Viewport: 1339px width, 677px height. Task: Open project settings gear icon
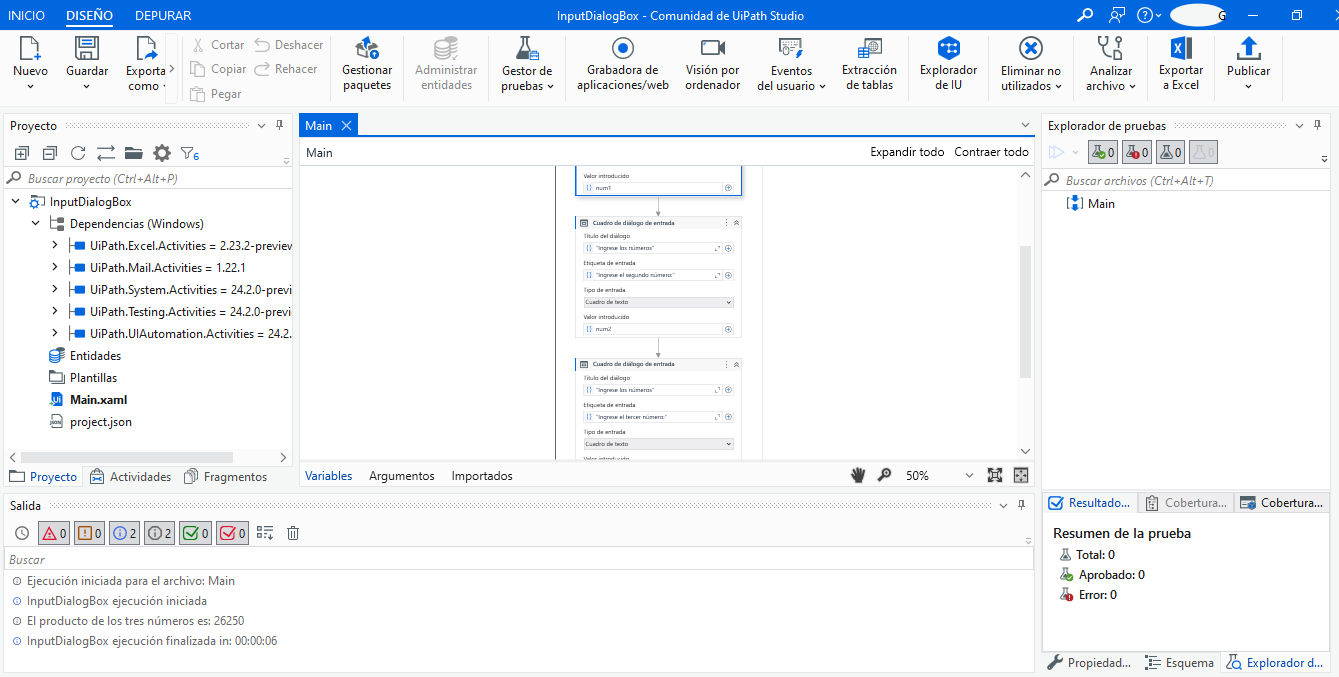[x=162, y=153]
